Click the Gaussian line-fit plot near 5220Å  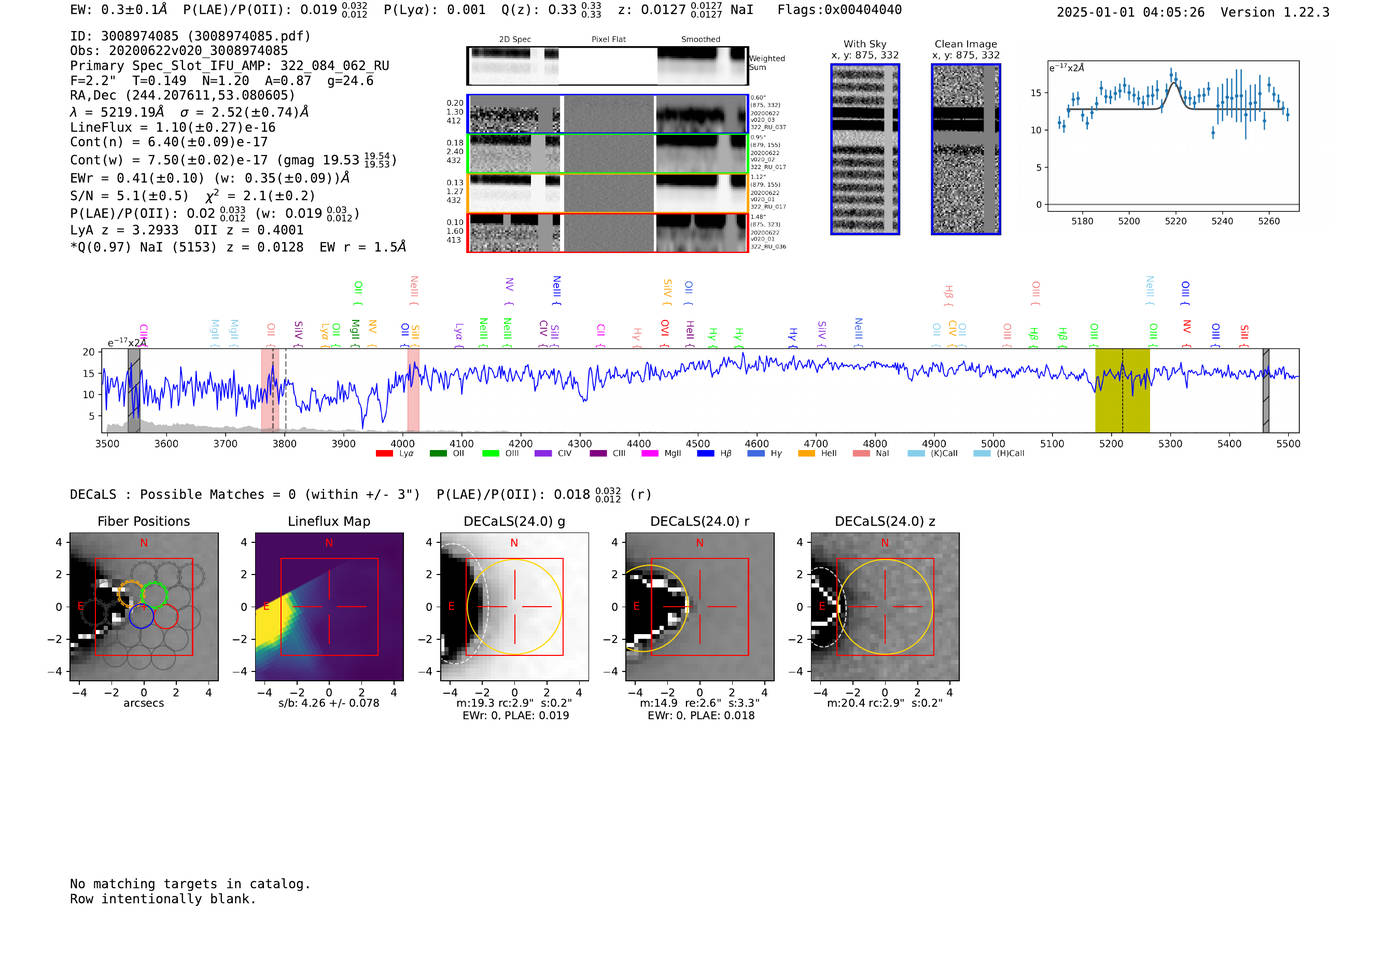(1172, 136)
